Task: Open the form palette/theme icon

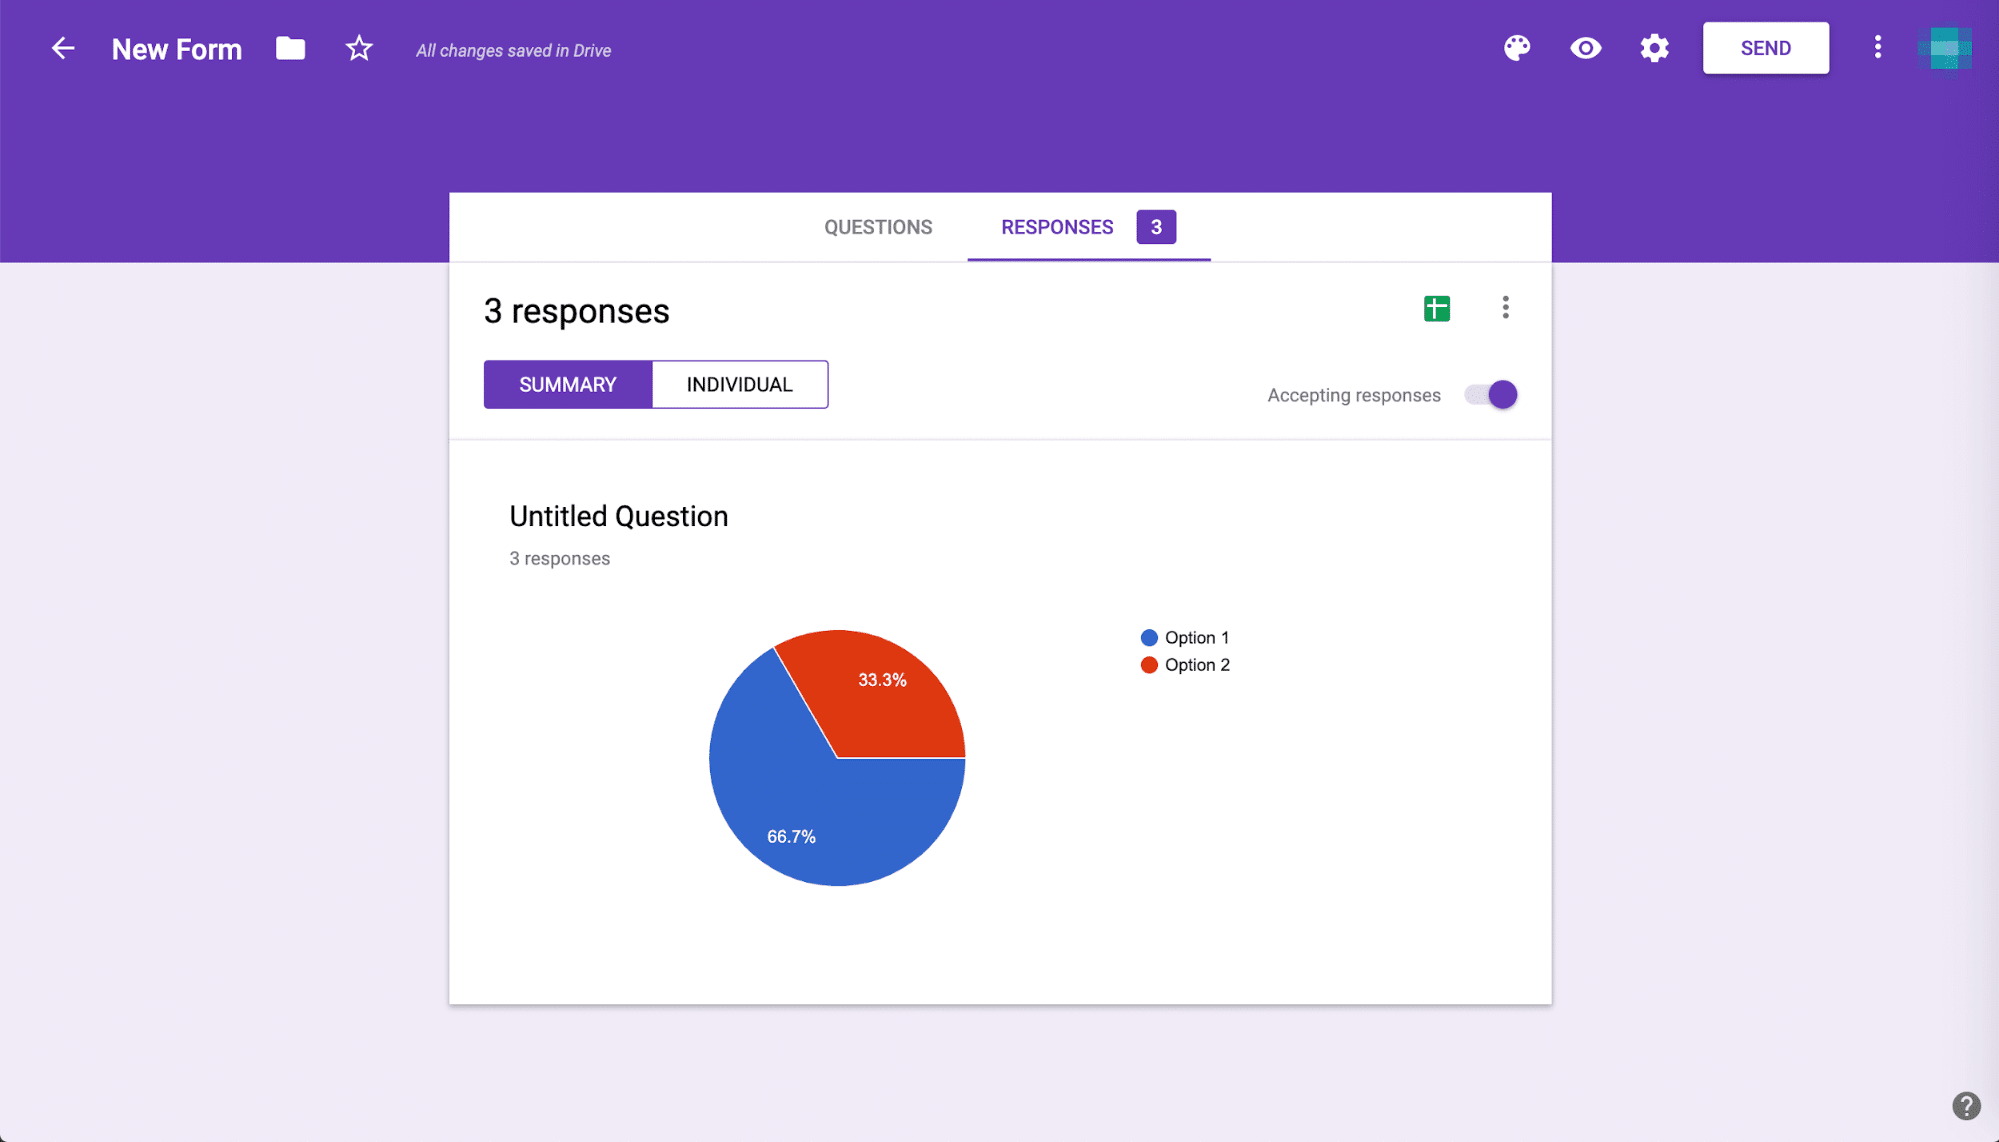Action: pyautogui.click(x=1517, y=48)
